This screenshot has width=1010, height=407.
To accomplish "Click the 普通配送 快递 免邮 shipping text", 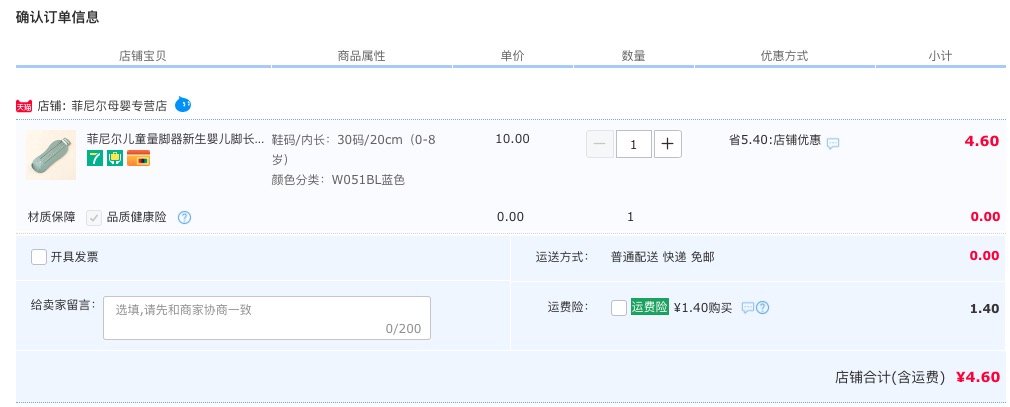I will (x=663, y=258).
